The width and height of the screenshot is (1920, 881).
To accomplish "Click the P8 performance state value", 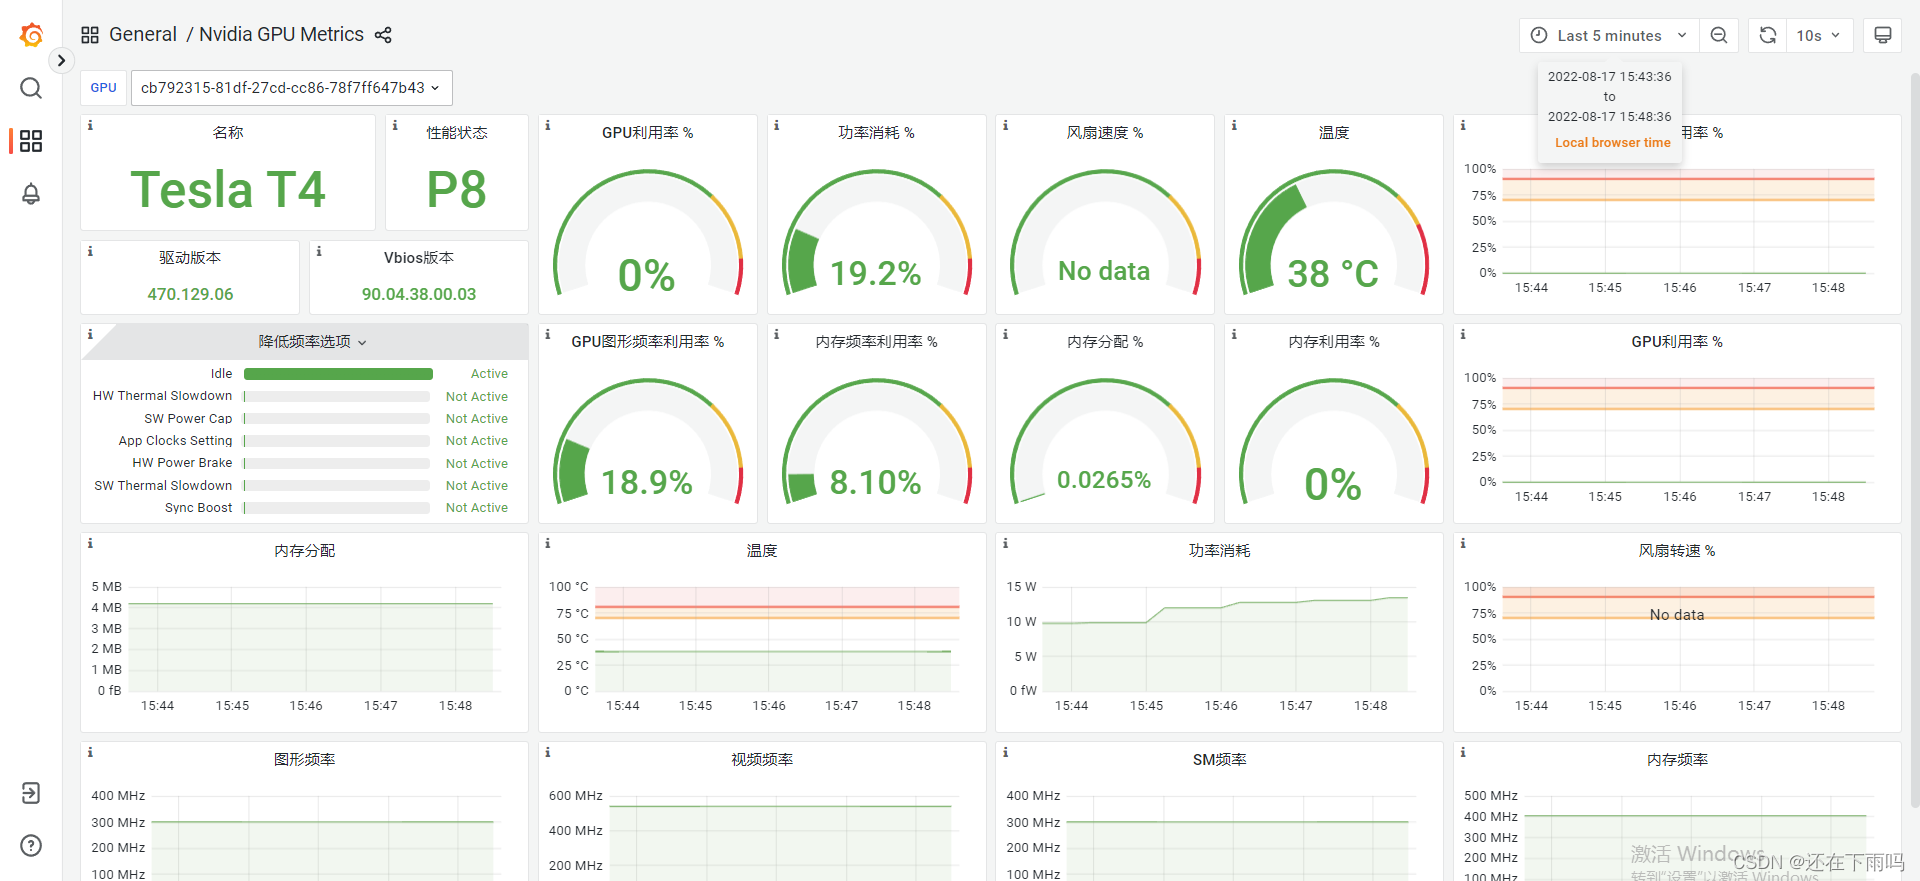I will 457,189.
